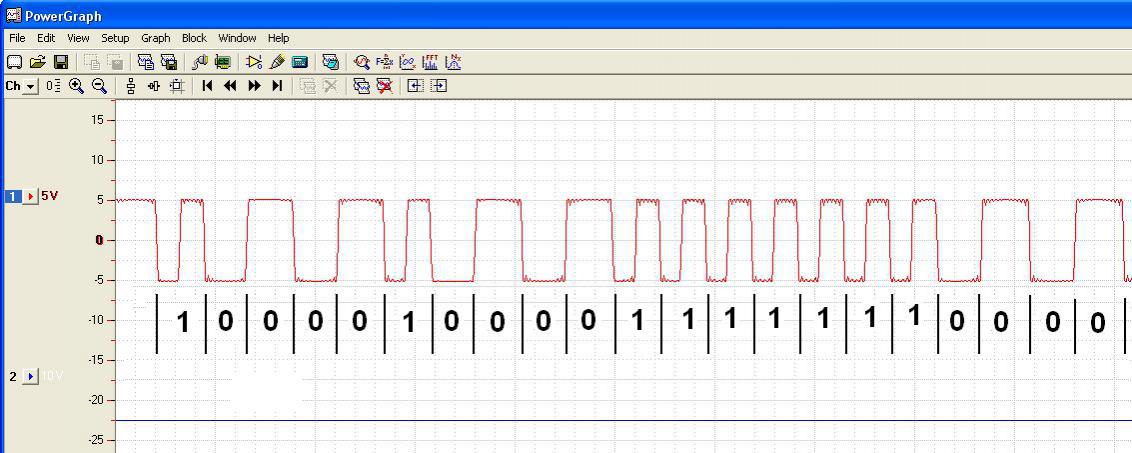
Task: Expand the Ch channel dropdown
Action: 31,87
